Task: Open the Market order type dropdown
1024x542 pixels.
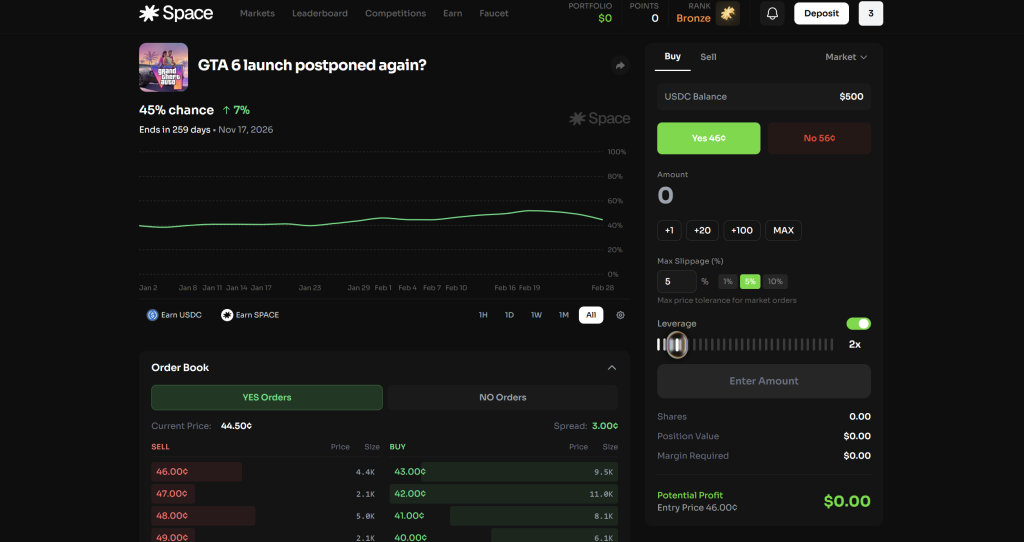Action: [x=846, y=57]
